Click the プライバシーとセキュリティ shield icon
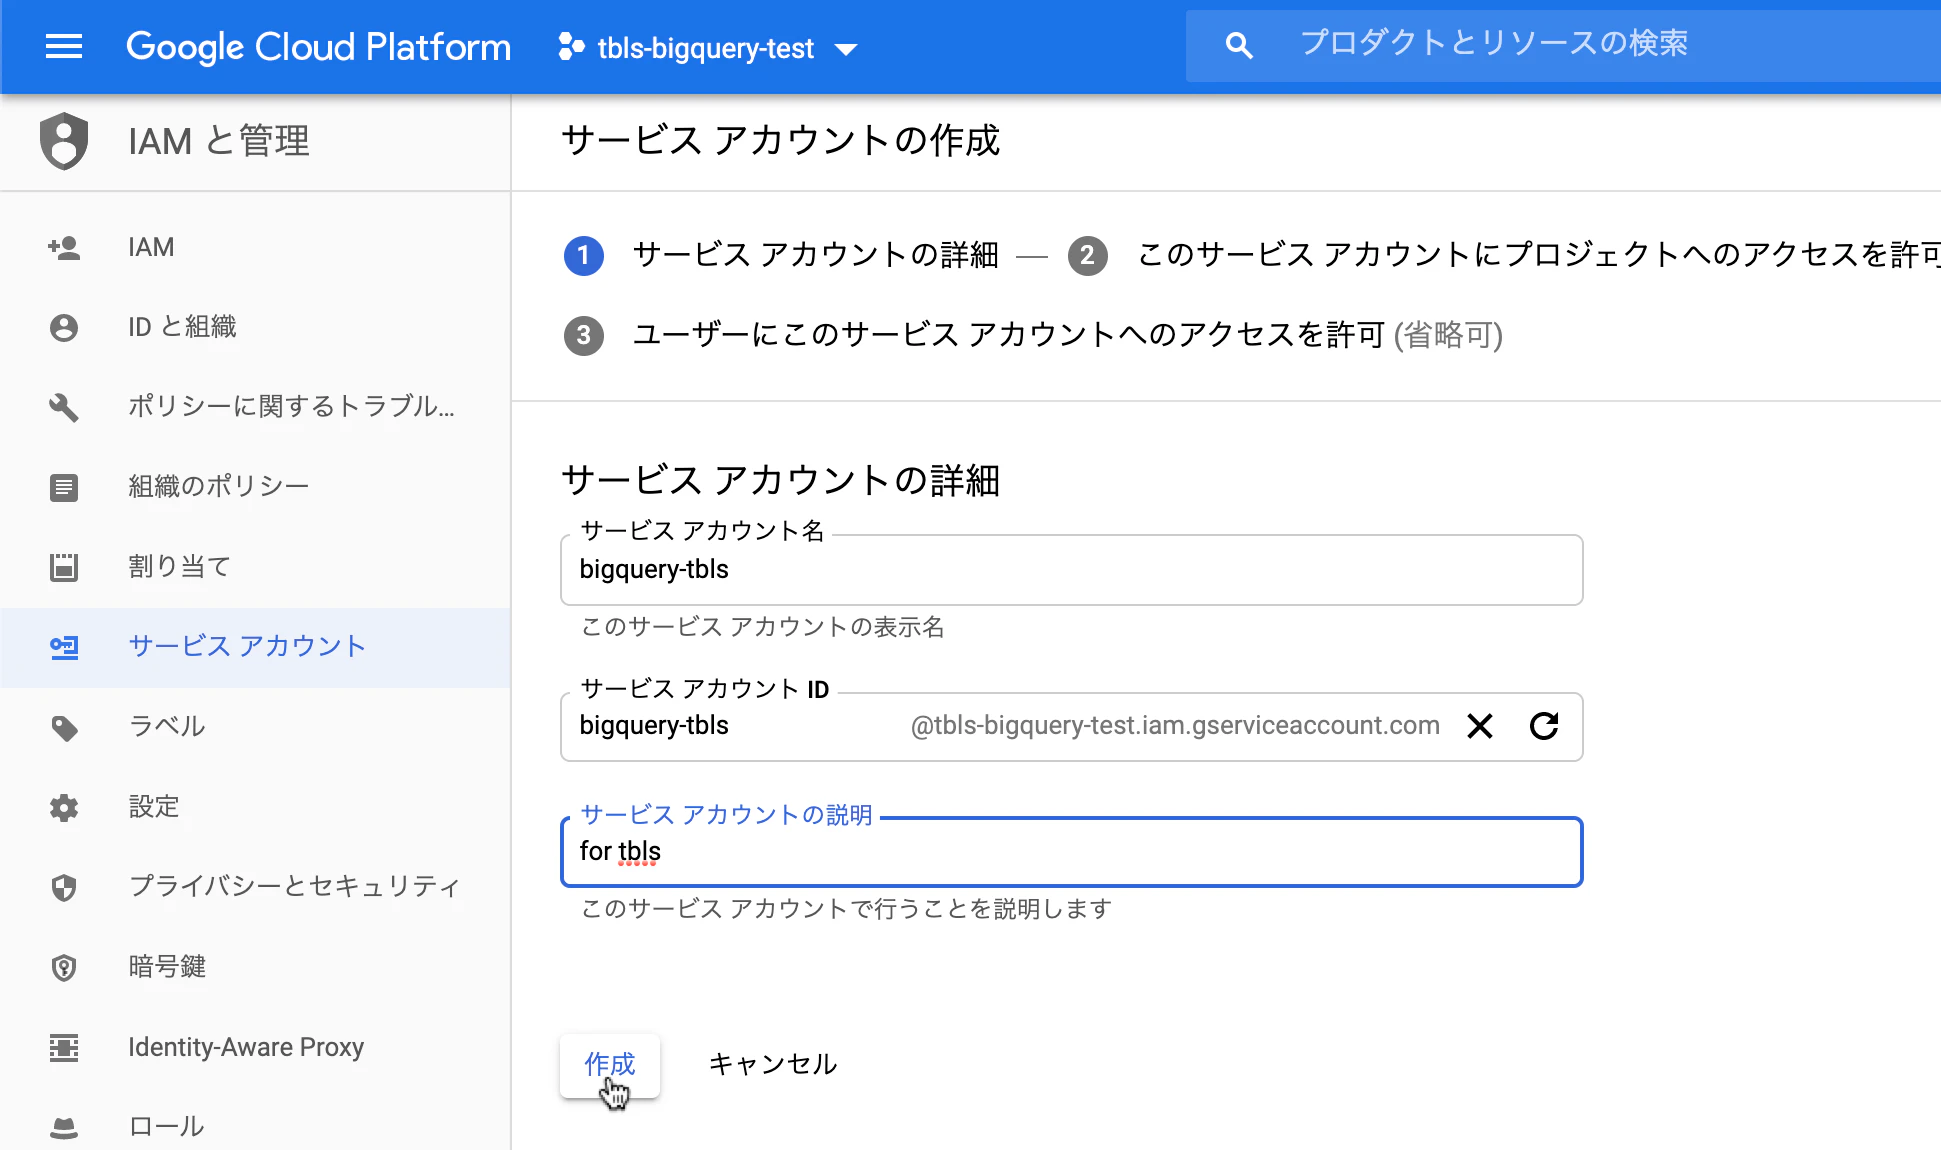This screenshot has height=1150, width=1941. (64, 887)
